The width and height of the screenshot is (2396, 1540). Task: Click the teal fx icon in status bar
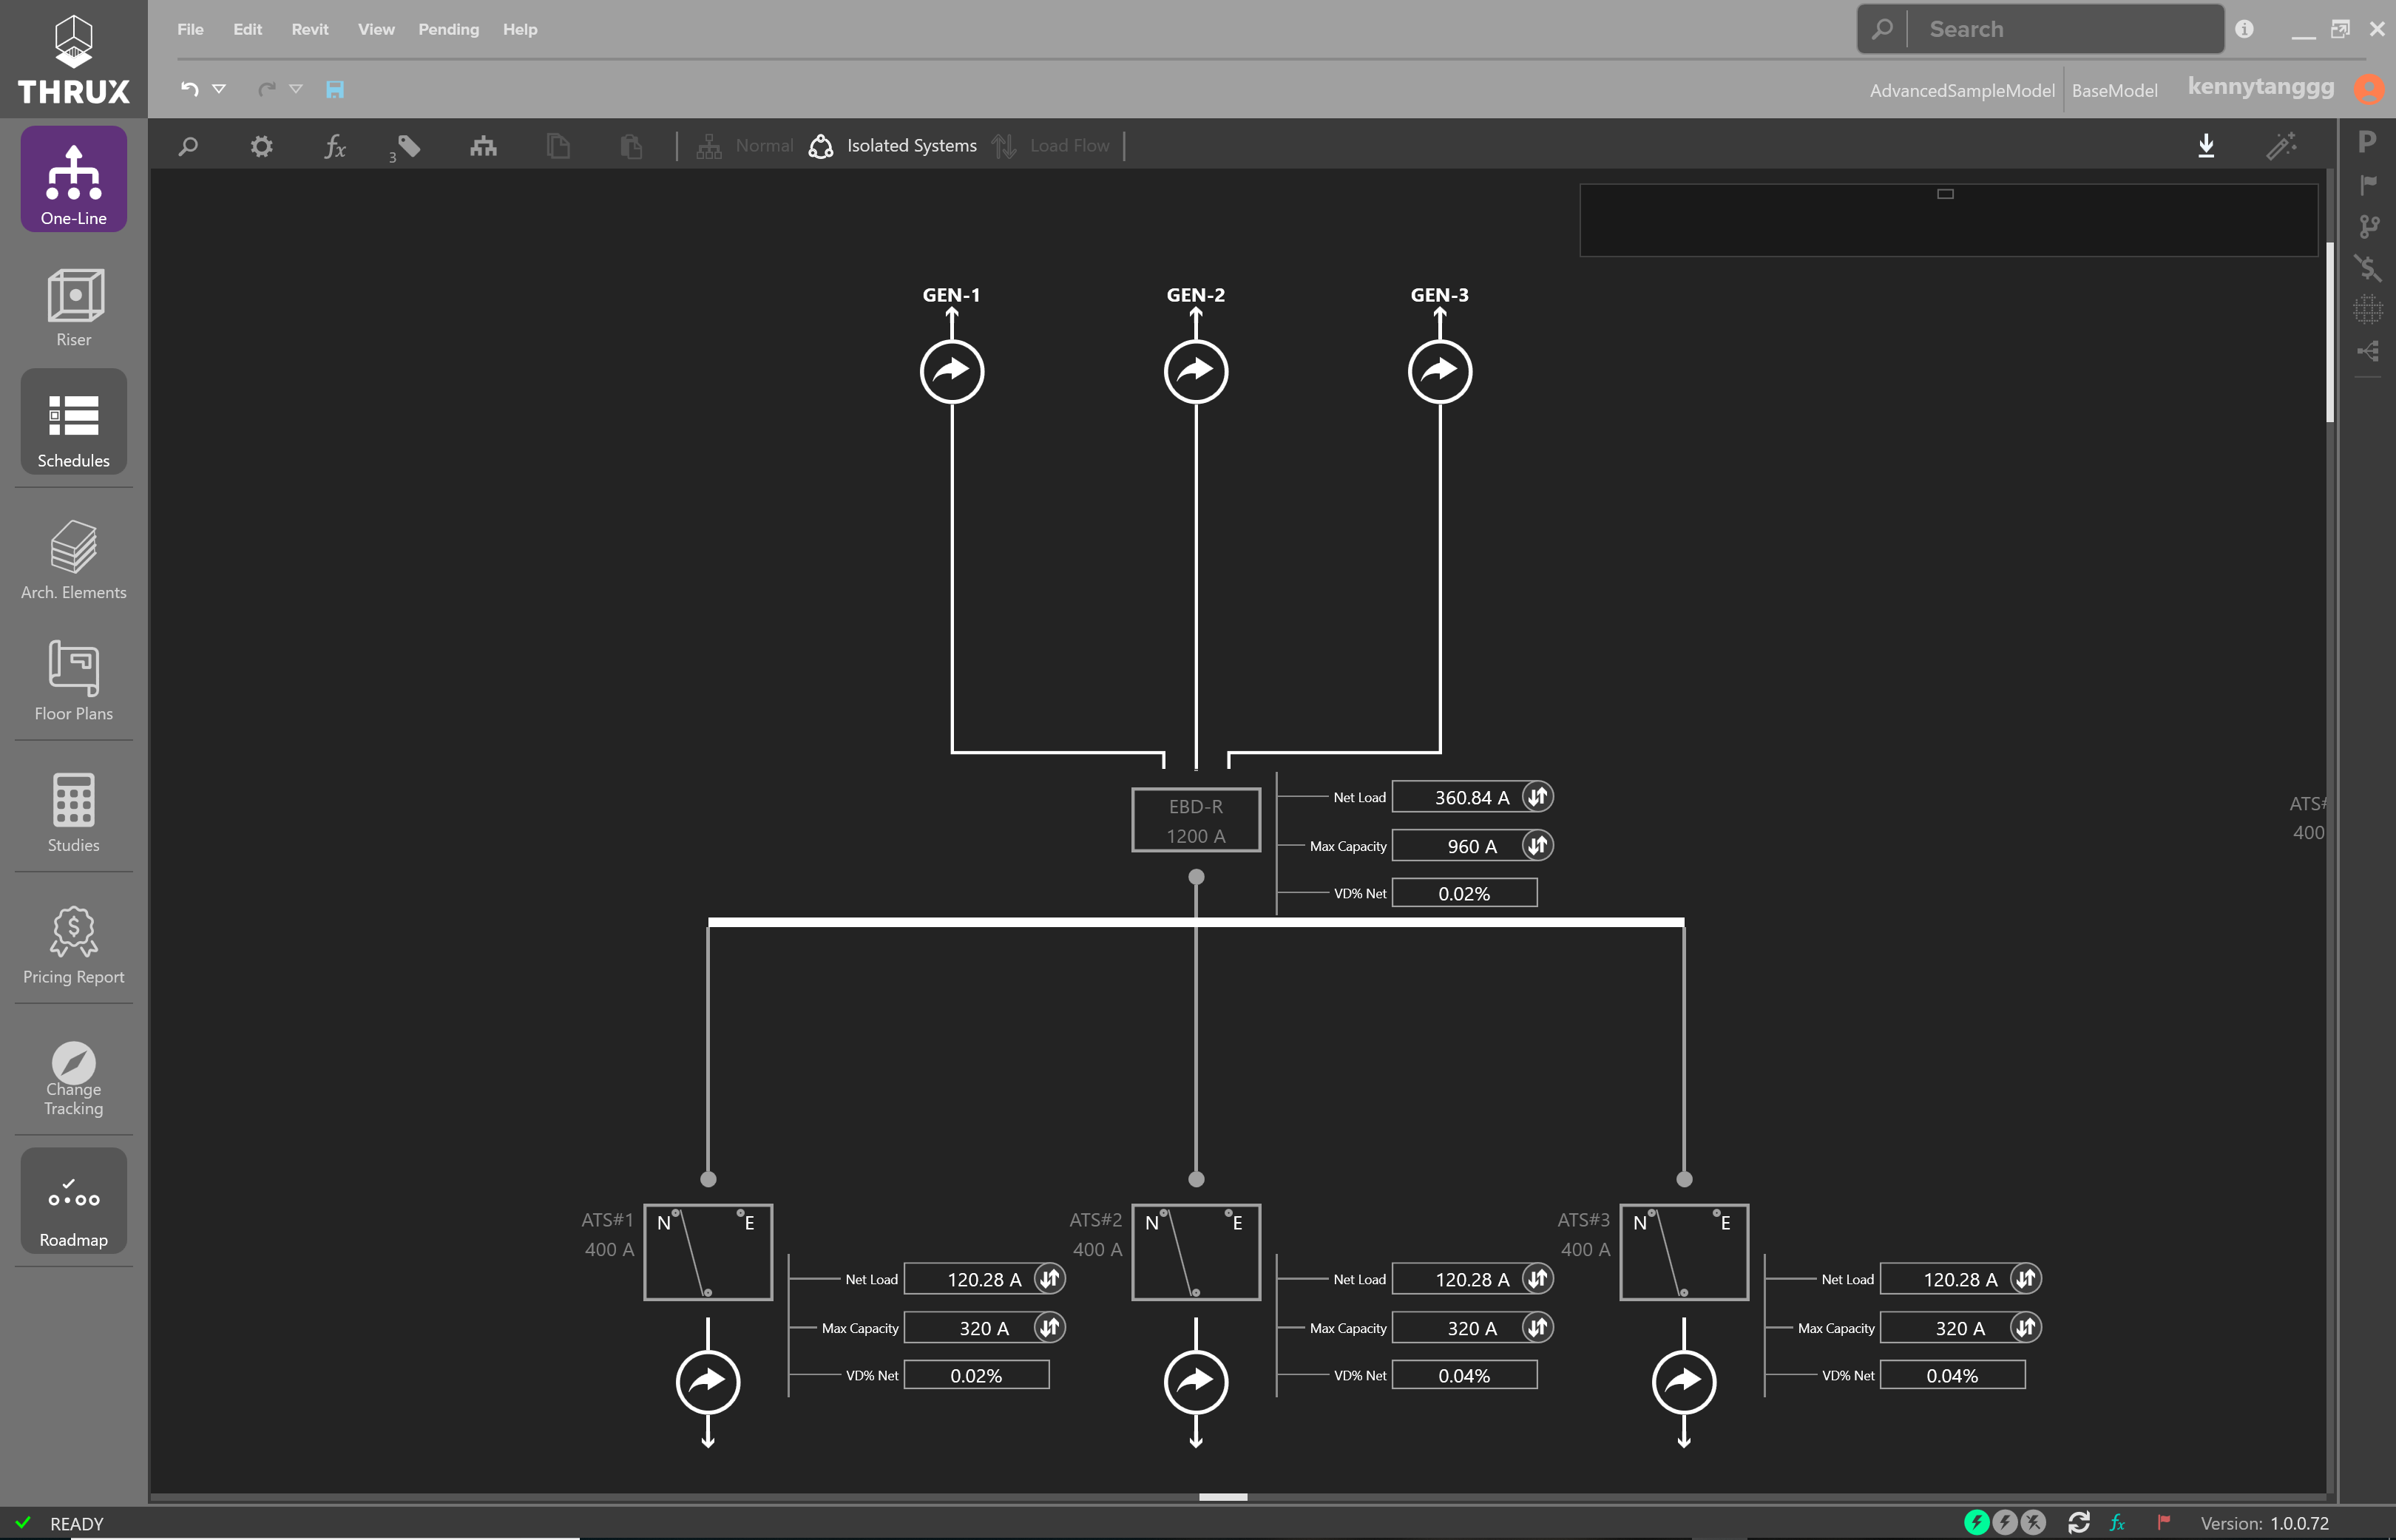point(2118,1522)
